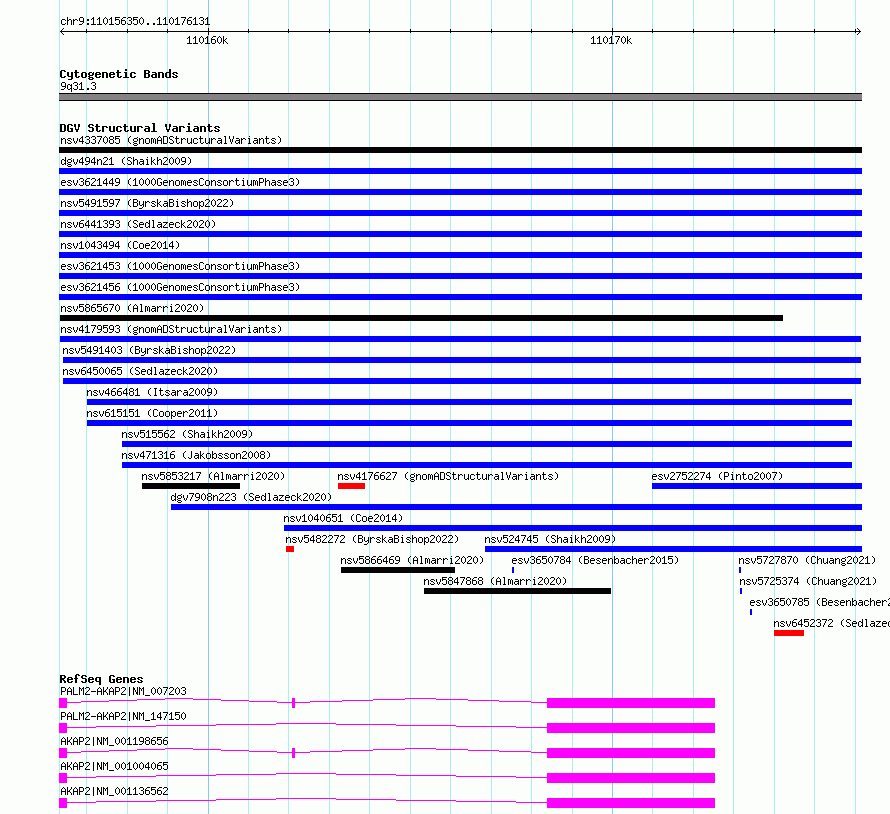Select nsv5866469 Almarri2020 label
890x814 pixels.
[412, 560]
